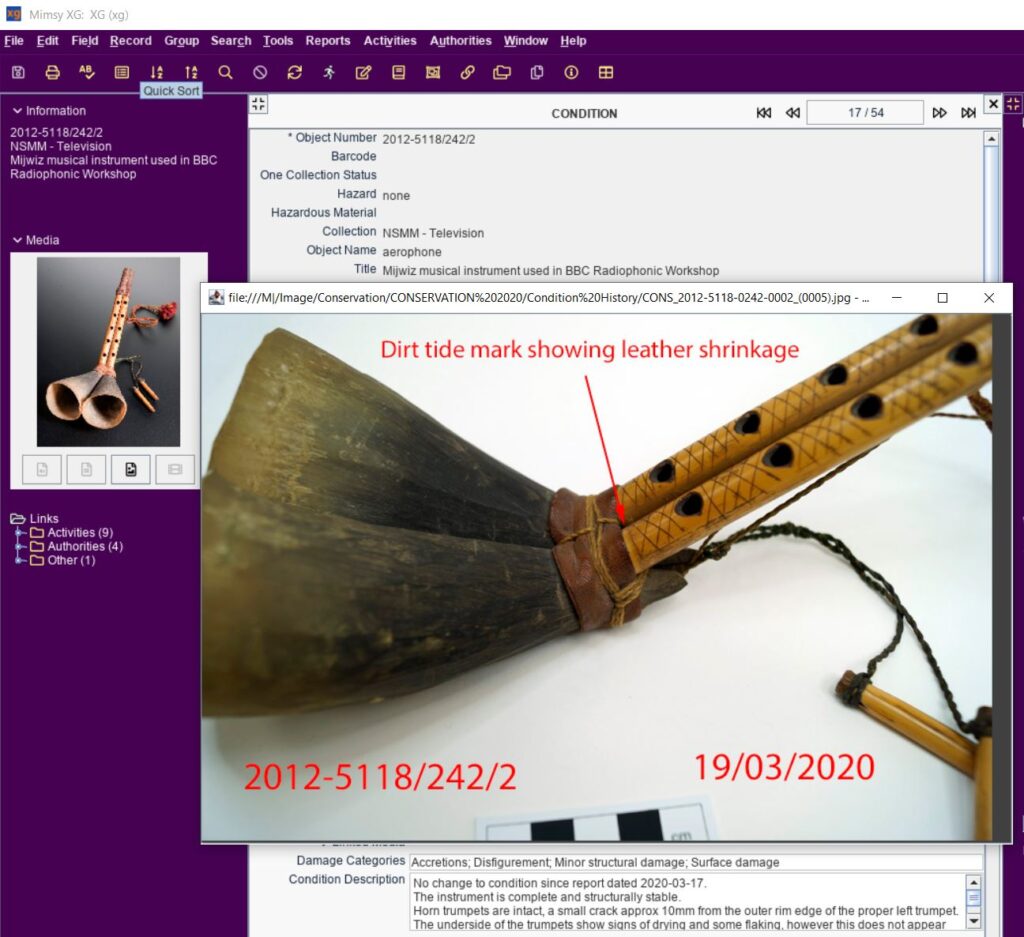Expand the Authorities (4) links folder

pos(21,546)
